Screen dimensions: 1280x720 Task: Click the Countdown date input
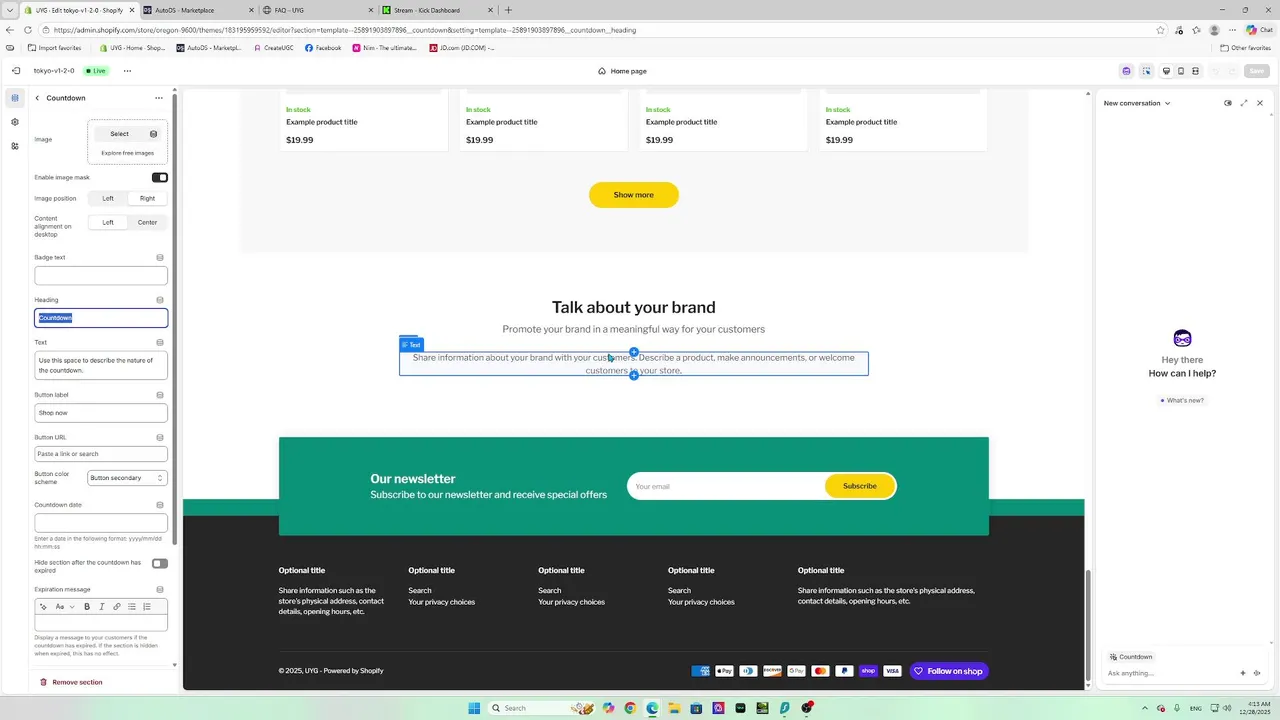click(x=101, y=522)
